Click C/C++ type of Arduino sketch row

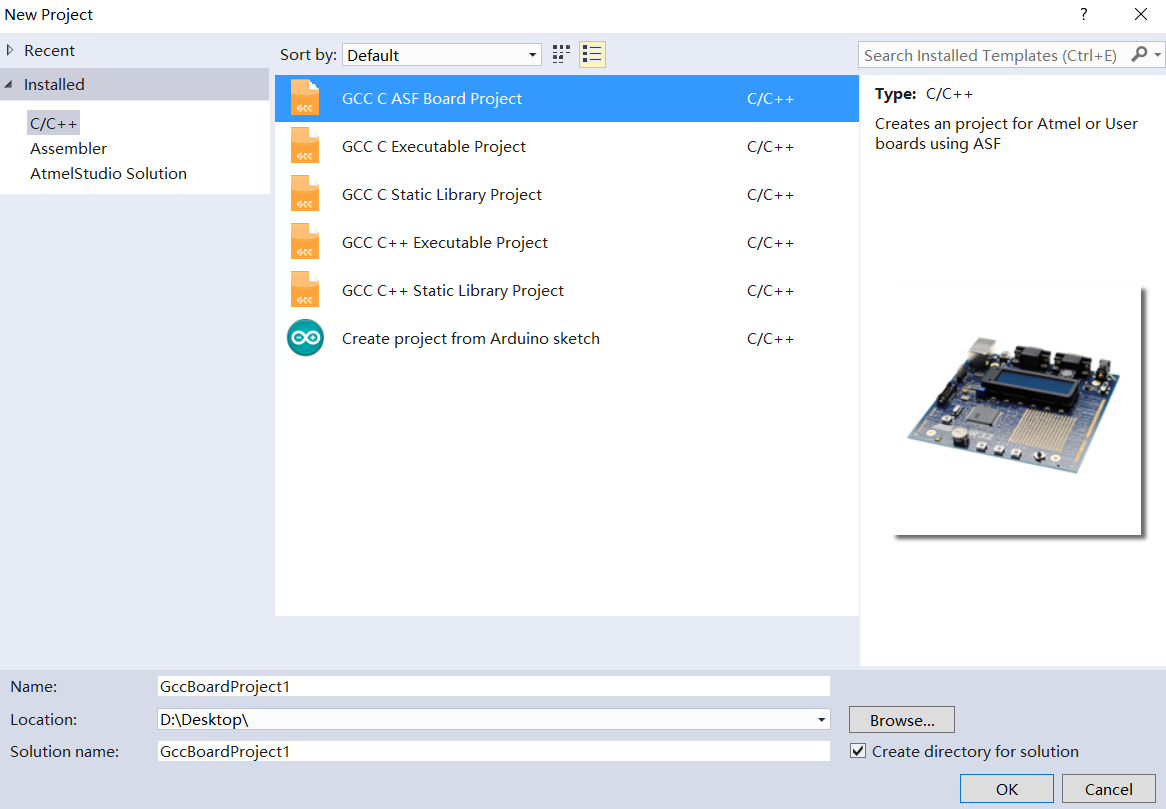click(770, 338)
